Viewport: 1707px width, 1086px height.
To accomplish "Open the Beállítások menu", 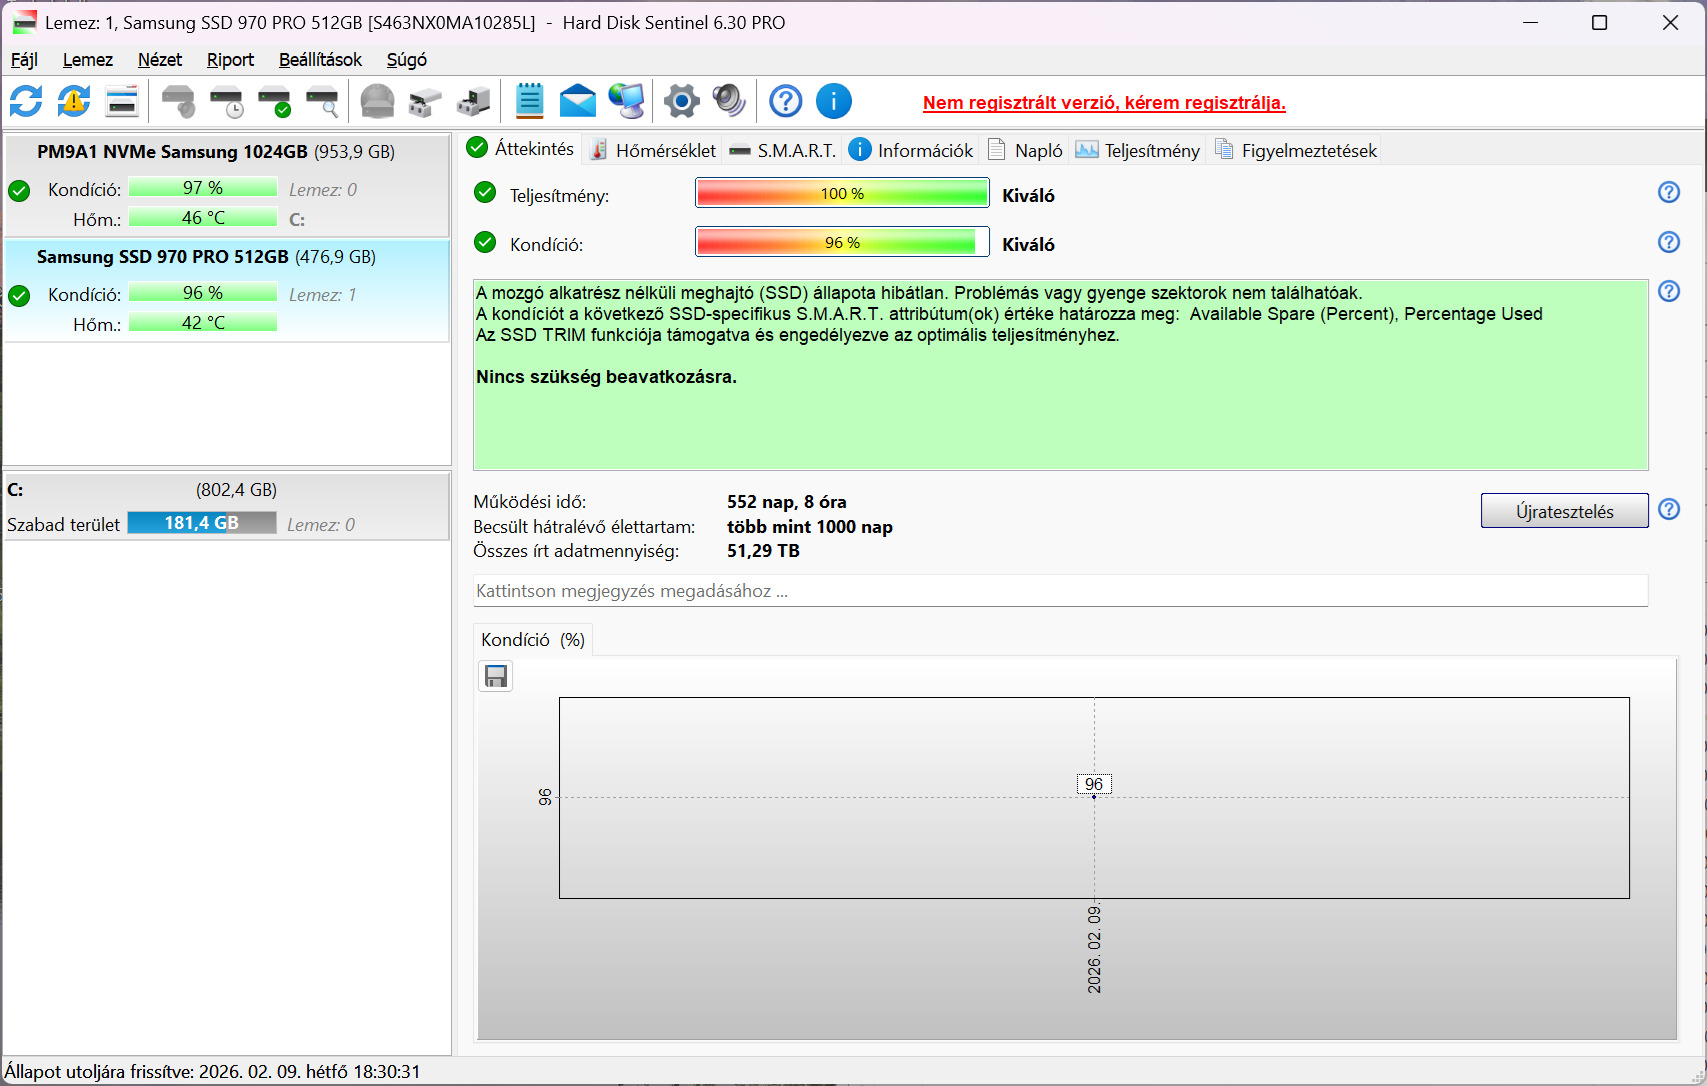I will pyautogui.click(x=320, y=60).
